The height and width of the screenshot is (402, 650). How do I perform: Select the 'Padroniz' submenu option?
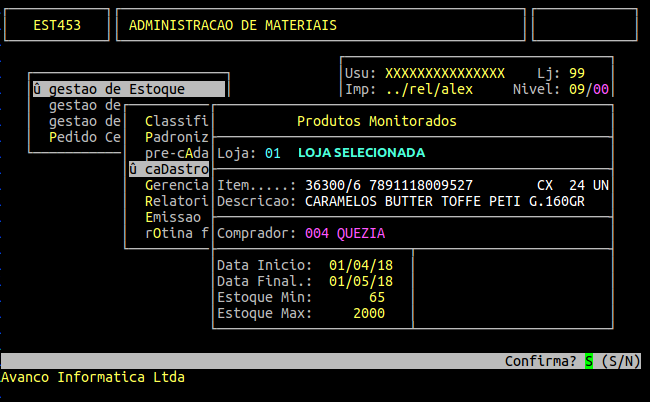176,137
